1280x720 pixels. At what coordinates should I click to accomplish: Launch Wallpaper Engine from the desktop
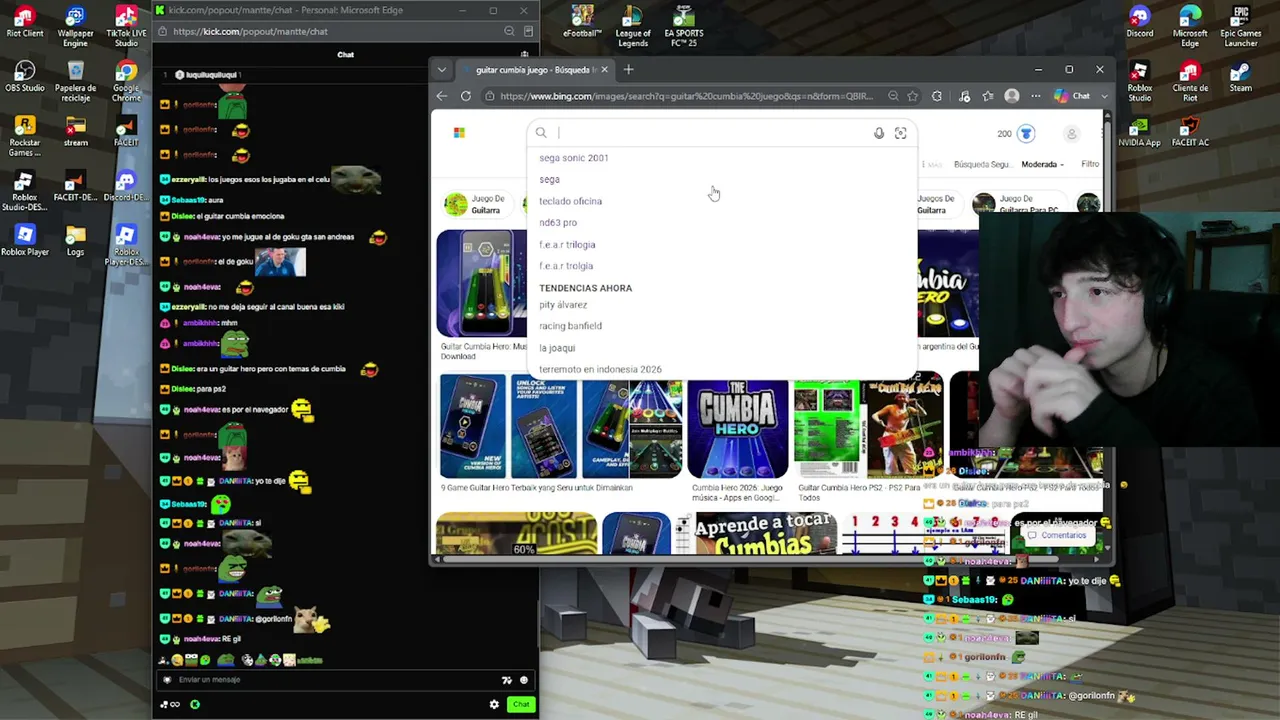(x=75, y=26)
